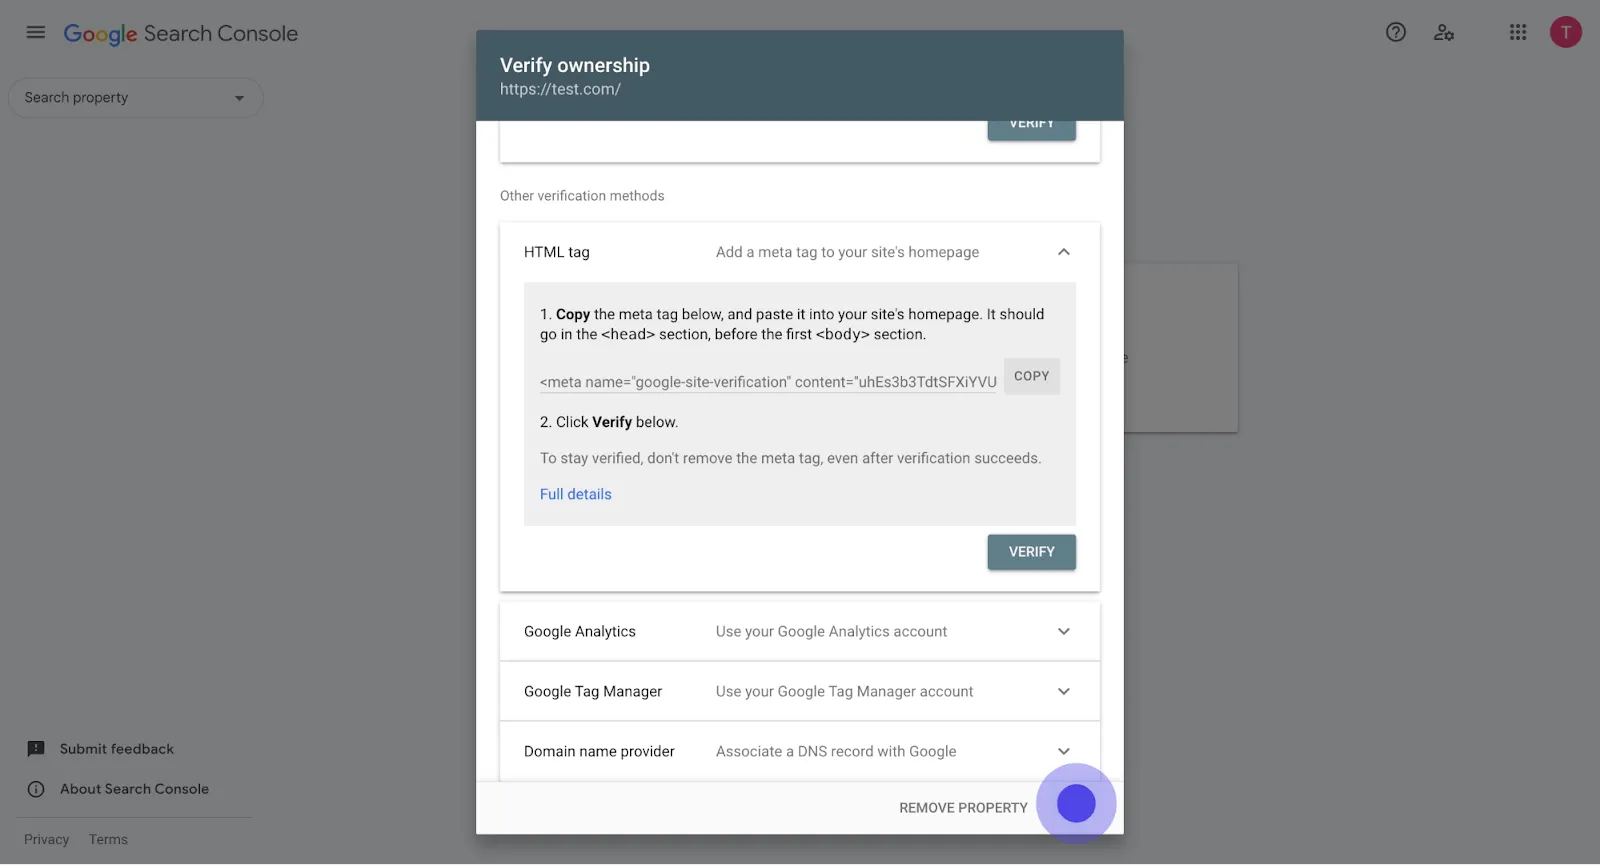Viewport: 1600px width, 865px height.
Task: Click 'Use your Google Analytics account' text
Action: click(831, 632)
